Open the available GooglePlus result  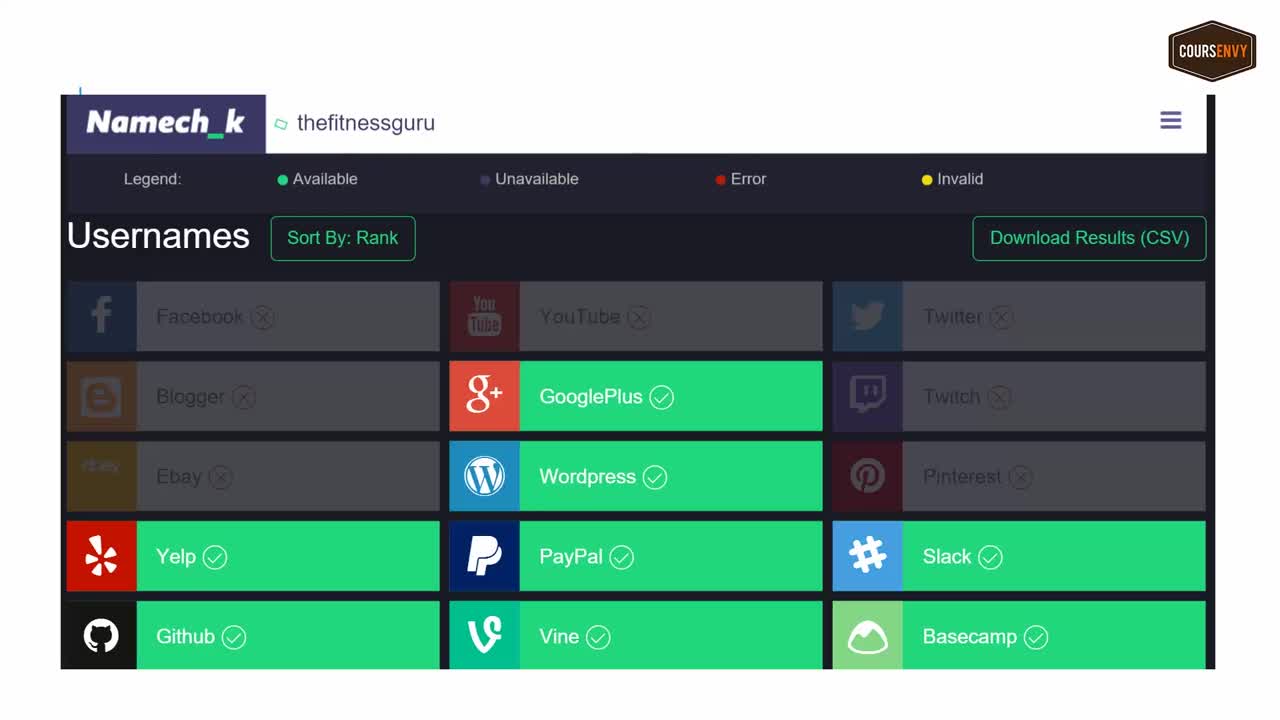636,396
